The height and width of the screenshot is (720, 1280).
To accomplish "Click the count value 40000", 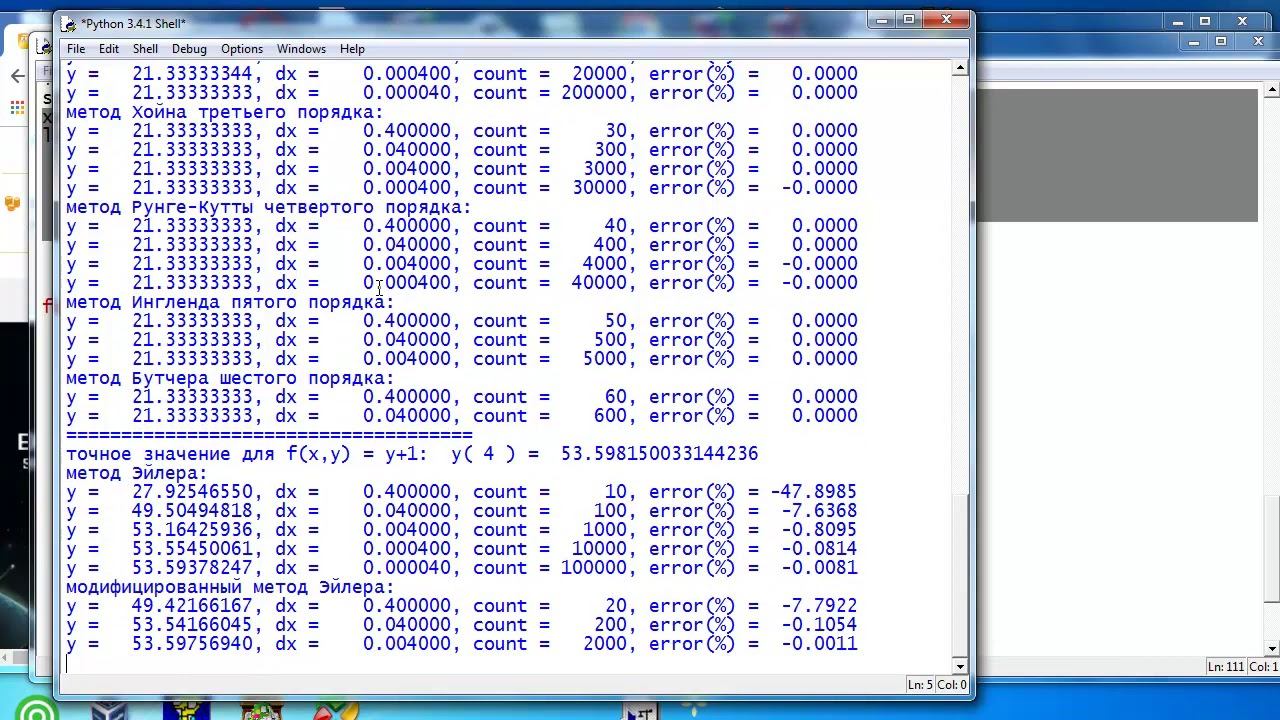I will (600, 283).
